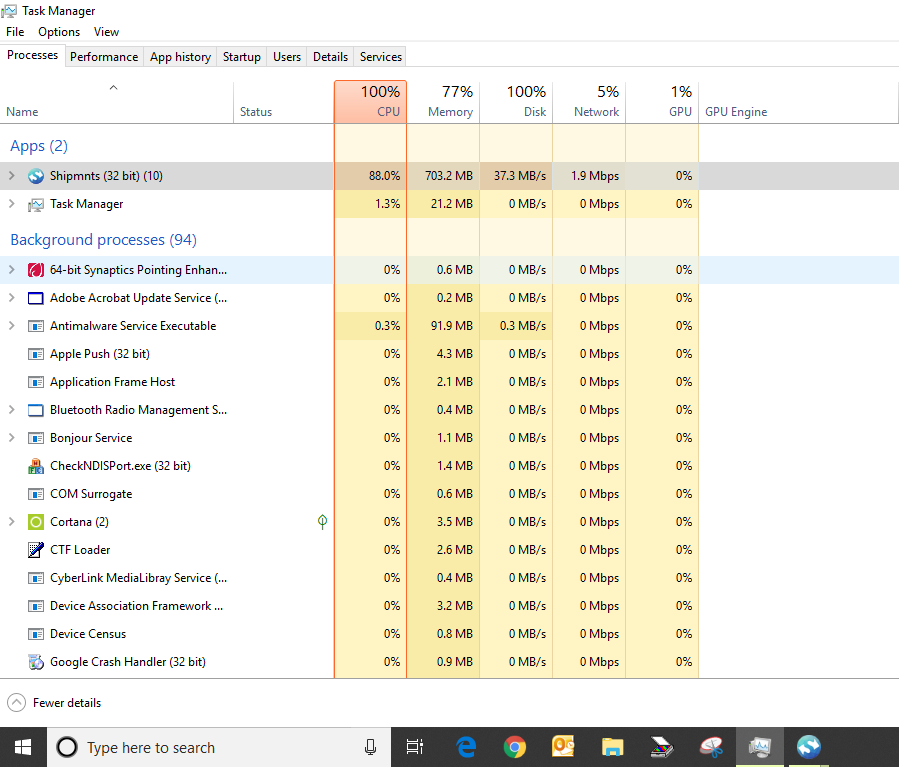The height and width of the screenshot is (767, 899).
Task: Open the scanner app on taskbar
Action: point(662,748)
